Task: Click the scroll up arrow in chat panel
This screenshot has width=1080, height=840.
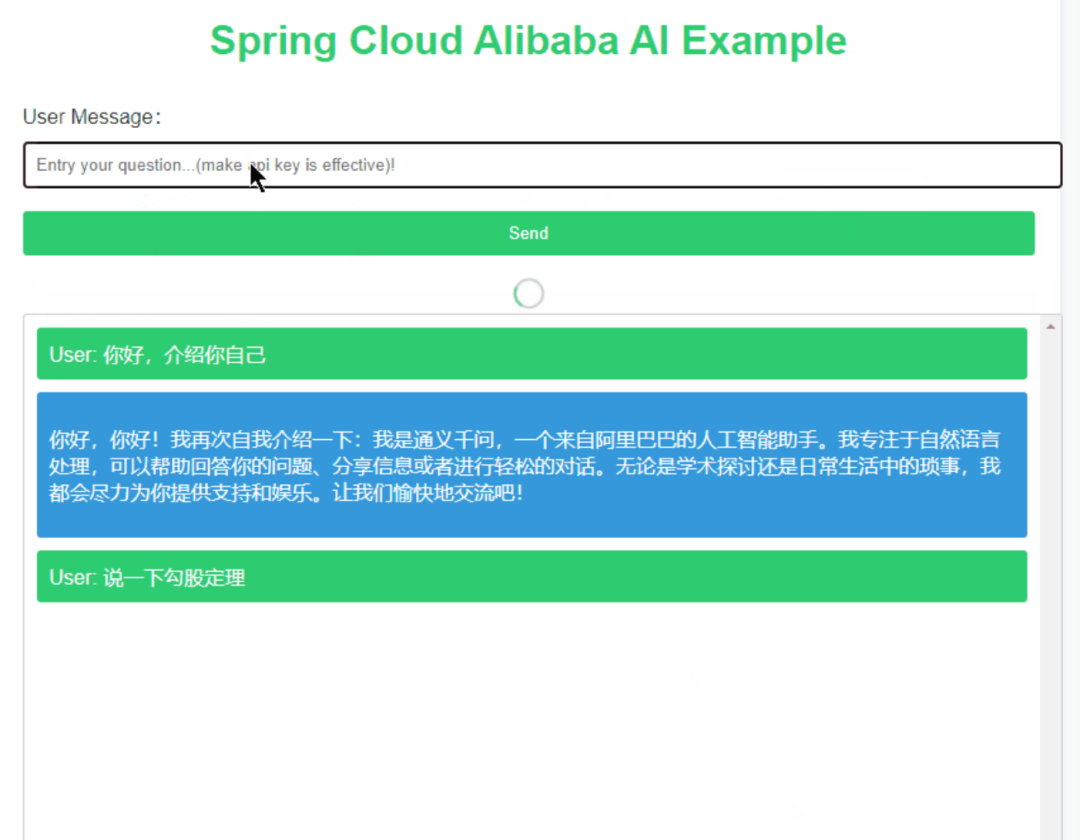Action: pos(1050,327)
